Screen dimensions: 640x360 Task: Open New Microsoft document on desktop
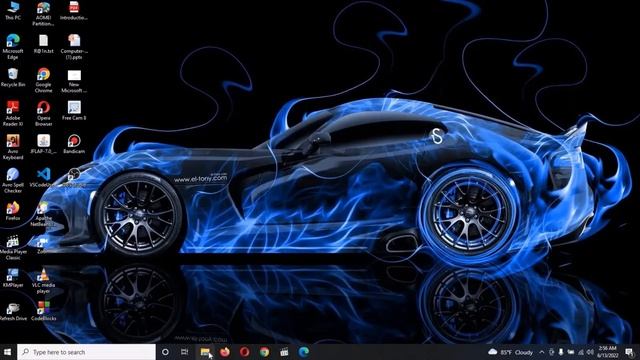(x=74, y=80)
